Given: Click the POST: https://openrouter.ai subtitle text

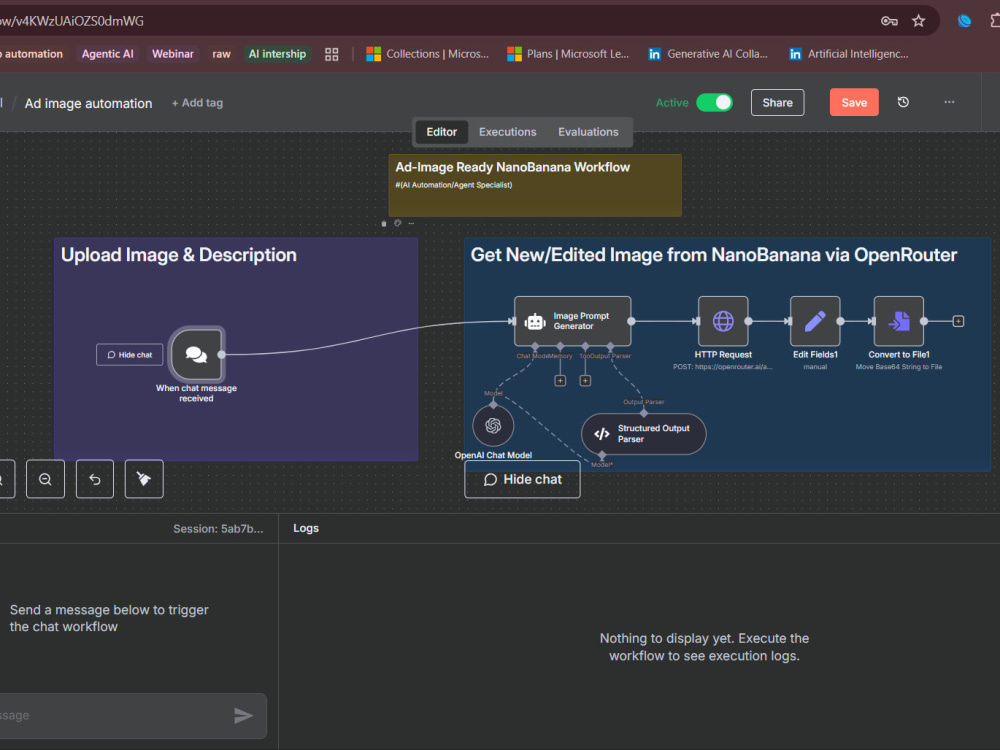Looking at the screenshot, I should click(x=723, y=367).
